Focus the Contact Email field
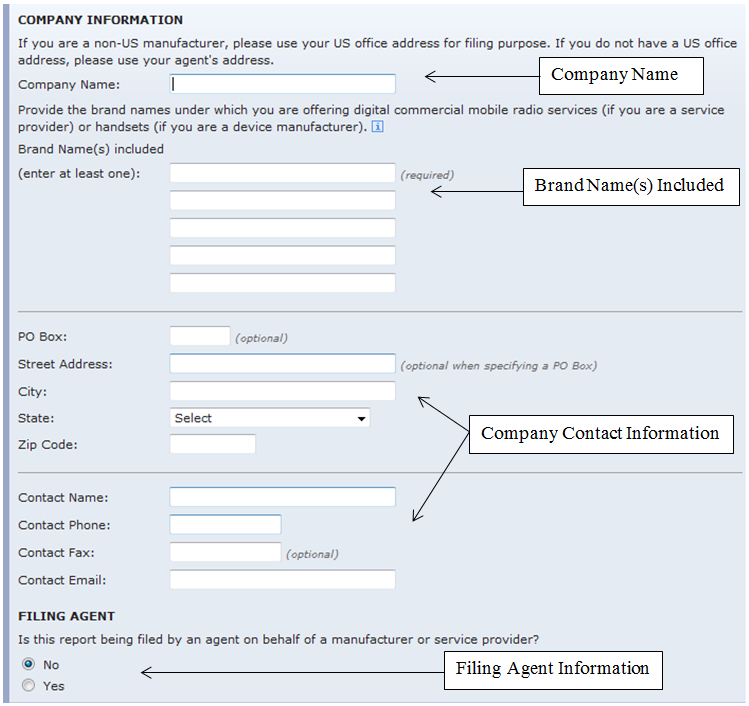749x706 pixels. (x=283, y=580)
